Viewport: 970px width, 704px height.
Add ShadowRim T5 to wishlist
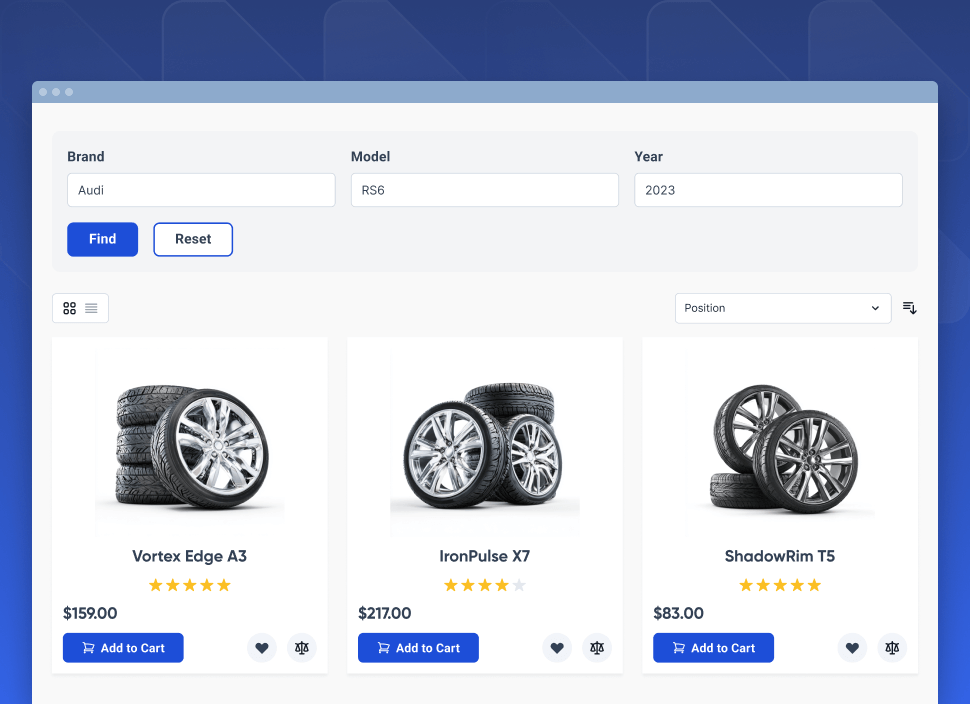[x=852, y=648]
